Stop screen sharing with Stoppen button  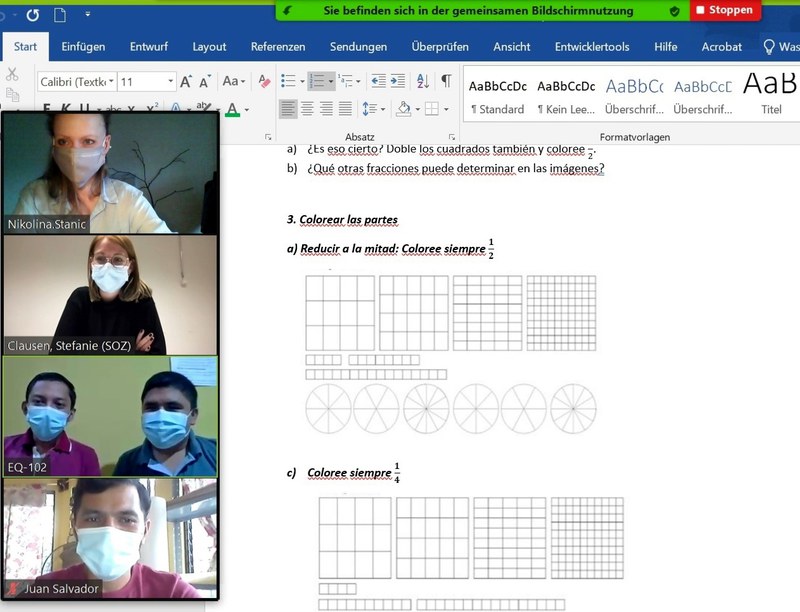[x=724, y=11]
